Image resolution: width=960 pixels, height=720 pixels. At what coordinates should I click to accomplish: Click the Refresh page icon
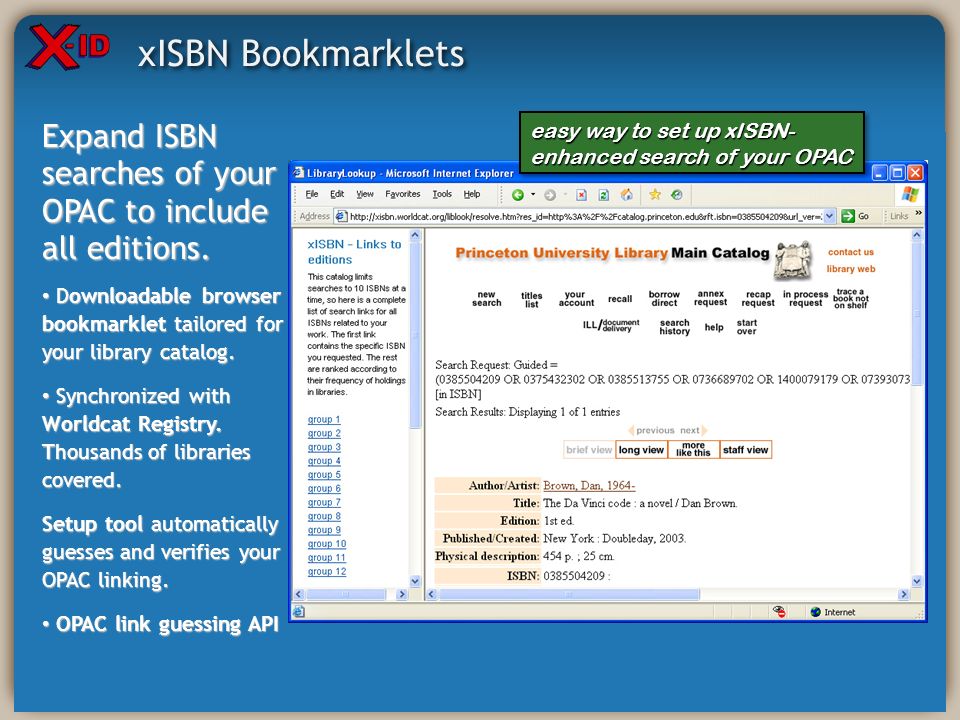pyautogui.click(x=604, y=195)
